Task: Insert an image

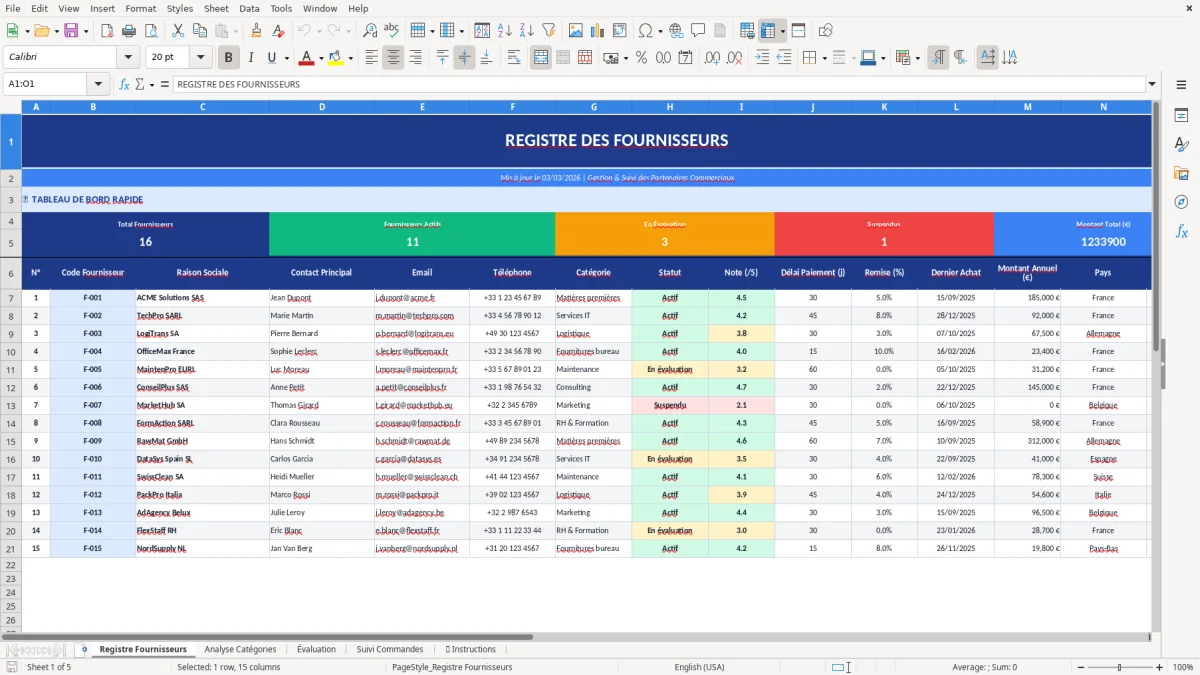Action: (x=576, y=31)
